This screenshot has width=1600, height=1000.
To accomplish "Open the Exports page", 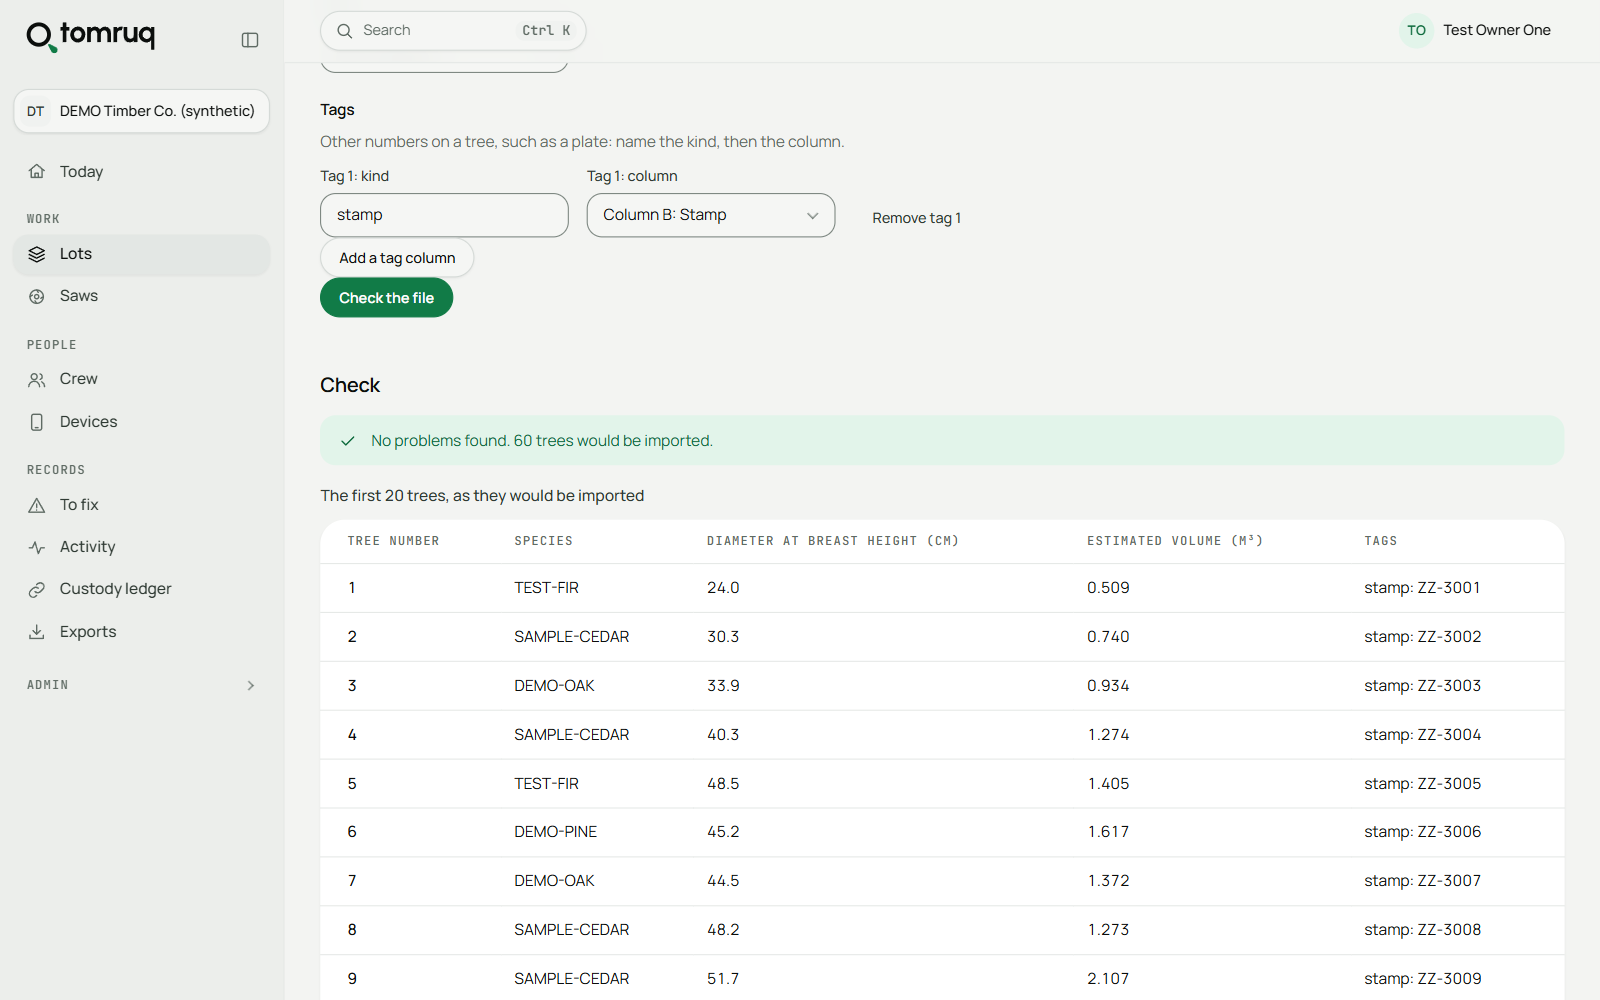I will pyautogui.click(x=141, y=632).
